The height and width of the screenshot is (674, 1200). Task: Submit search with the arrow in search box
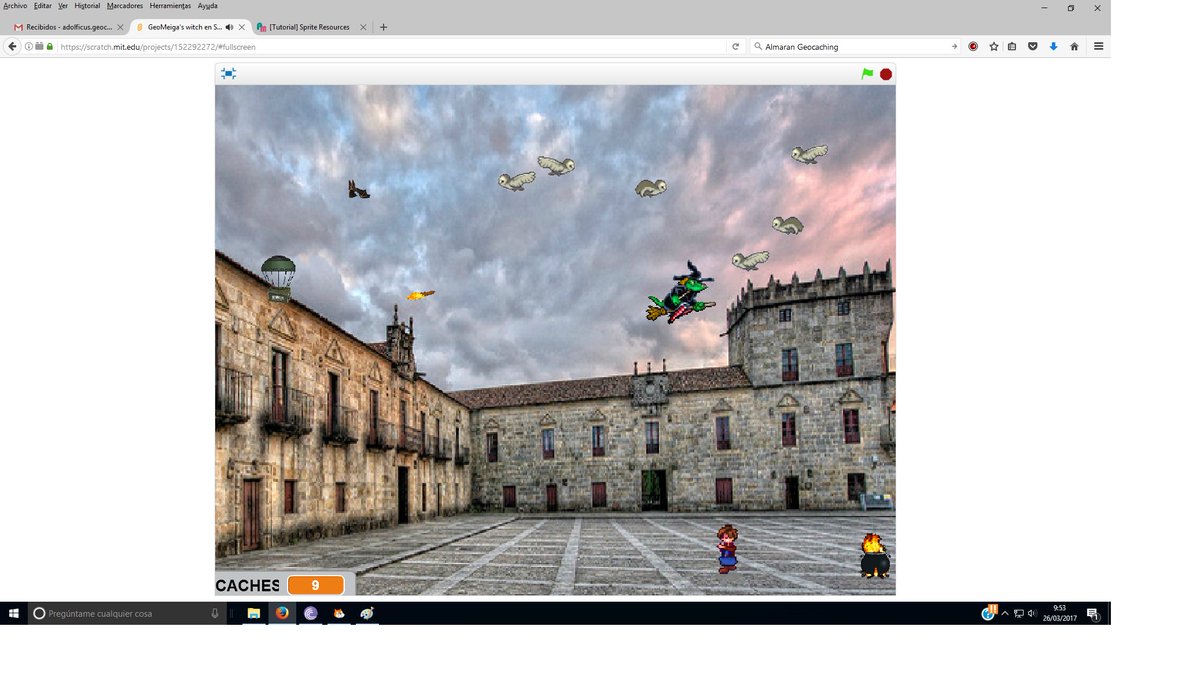coord(954,47)
